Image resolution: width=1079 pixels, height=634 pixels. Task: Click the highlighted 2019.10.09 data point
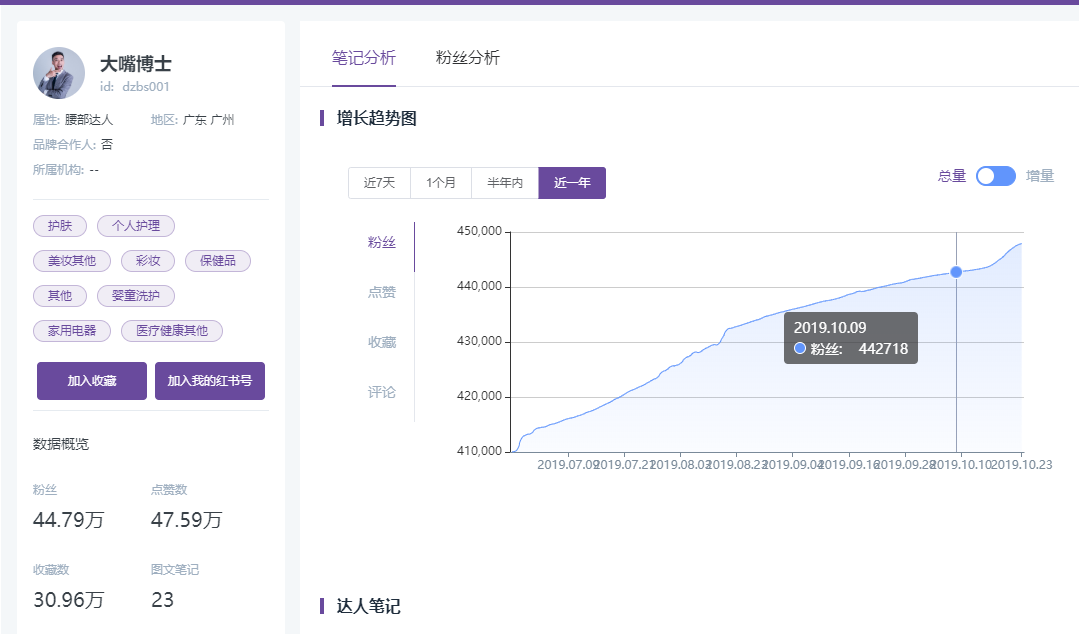click(956, 273)
